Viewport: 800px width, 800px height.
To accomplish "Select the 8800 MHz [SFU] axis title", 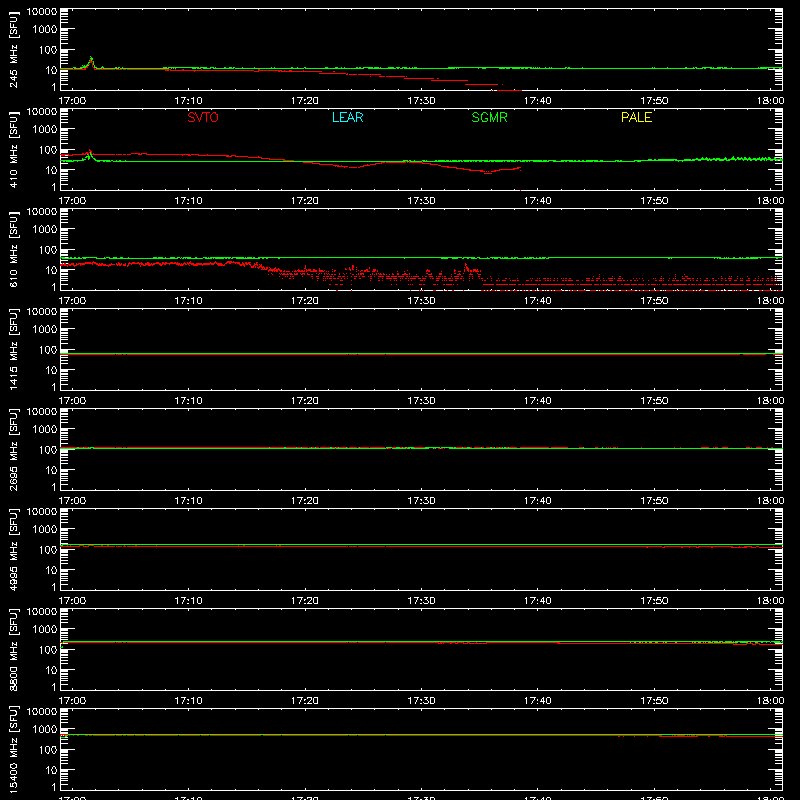I will [x=13, y=649].
